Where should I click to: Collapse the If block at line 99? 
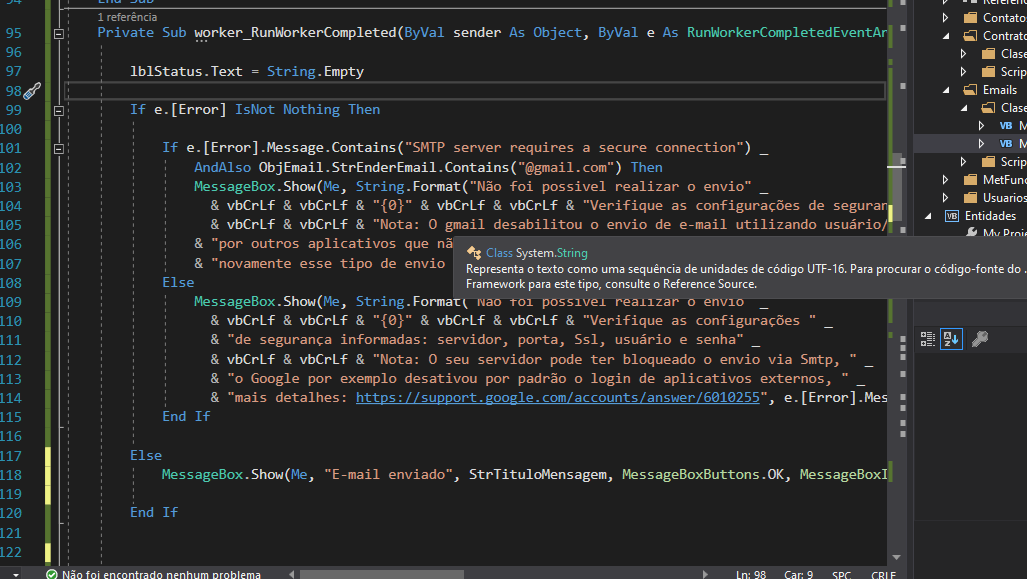[x=58, y=111]
